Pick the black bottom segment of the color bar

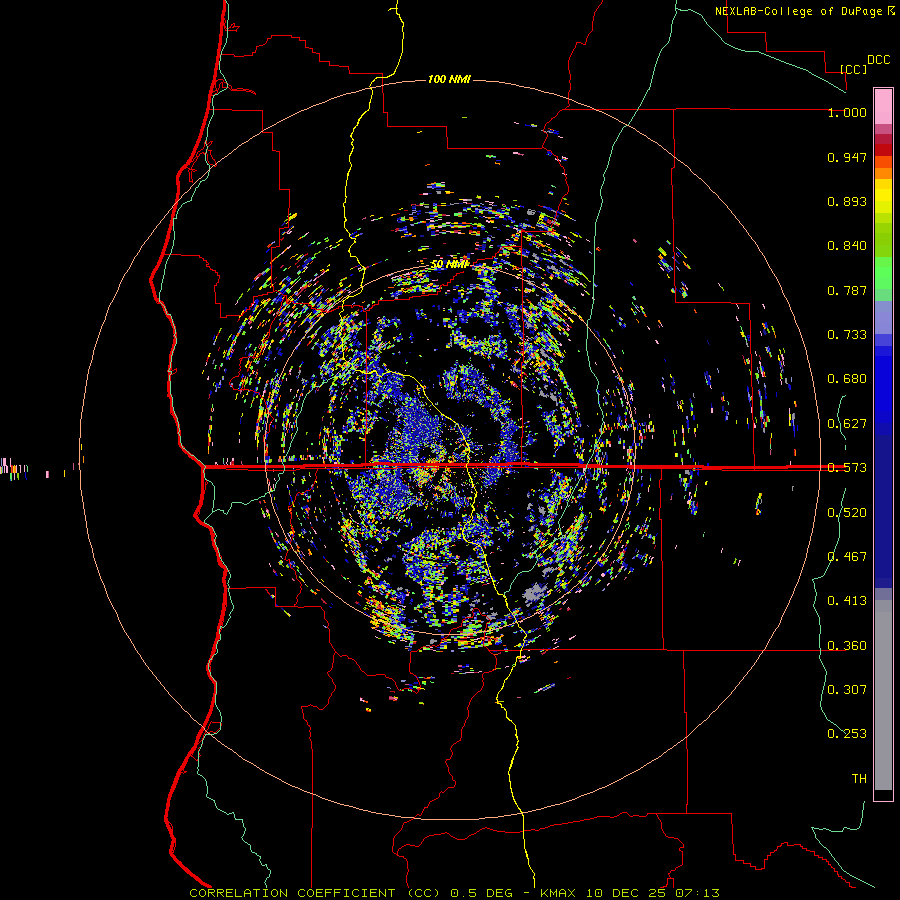(x=883, y=794)
